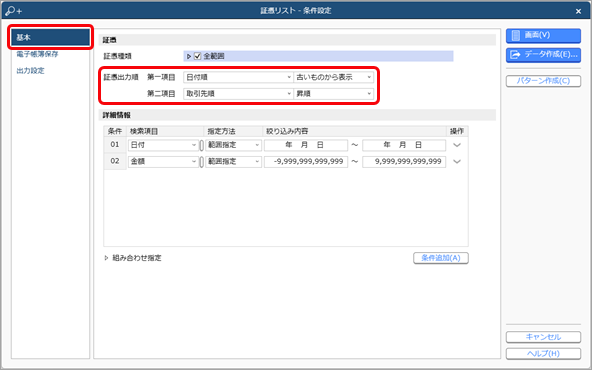Click the 検索項目 column header
The width and height of the screenshot is (592, 370).
tap(165, 131)
